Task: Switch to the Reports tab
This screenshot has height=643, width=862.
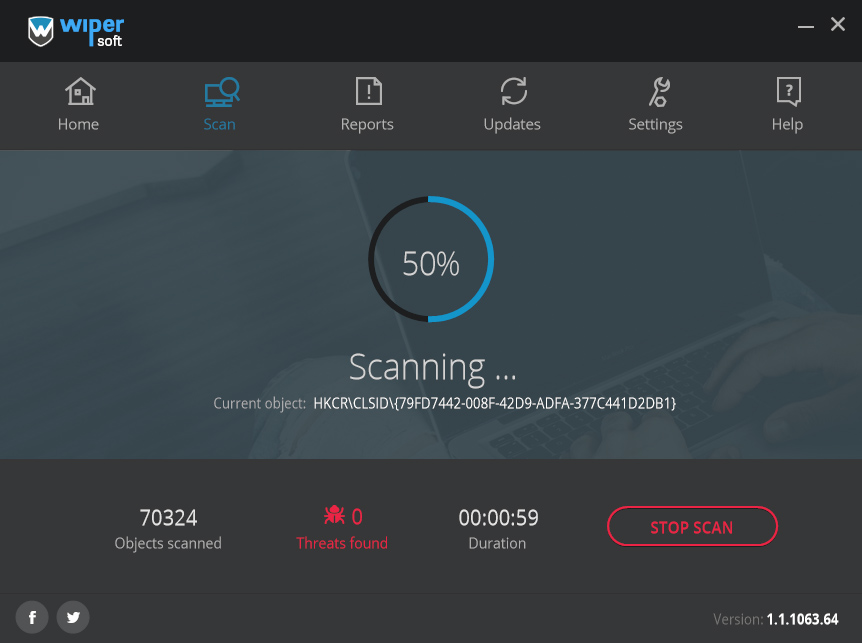Action: tap(366, 105)
